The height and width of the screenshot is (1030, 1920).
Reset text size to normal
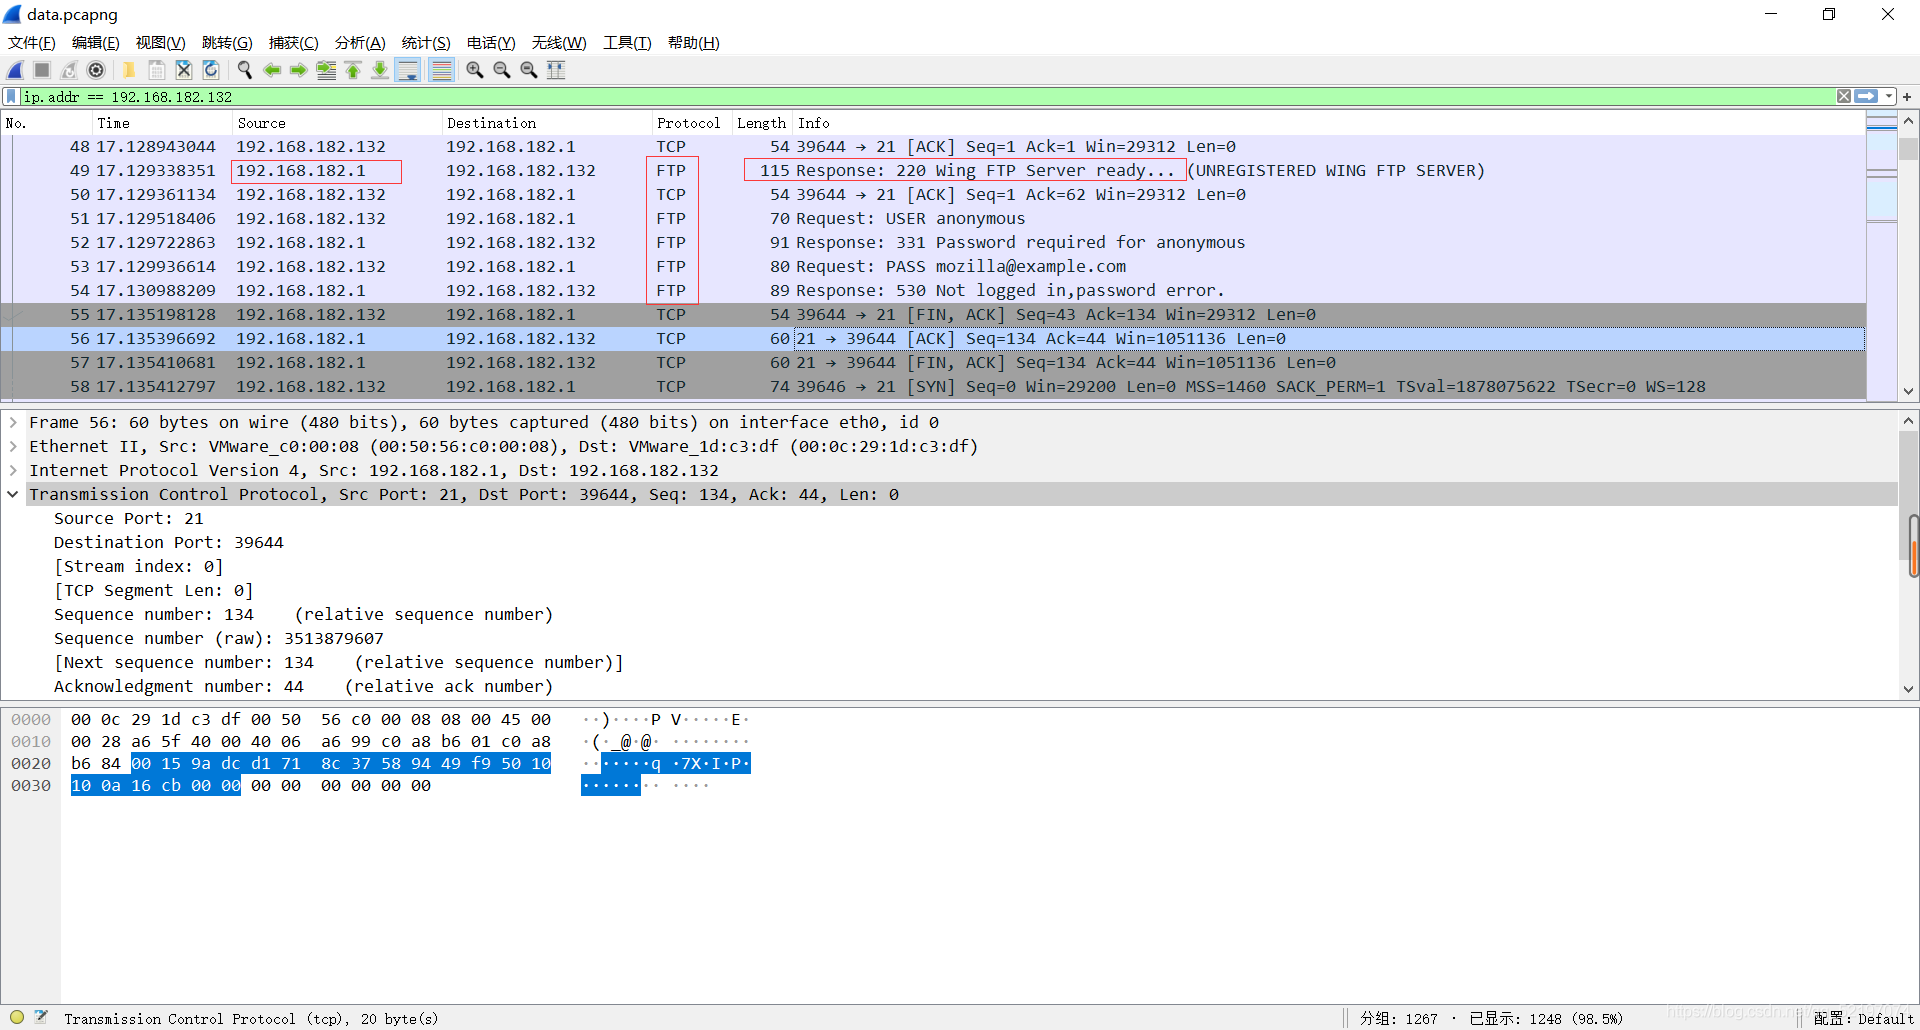click(x=529, y=70)
